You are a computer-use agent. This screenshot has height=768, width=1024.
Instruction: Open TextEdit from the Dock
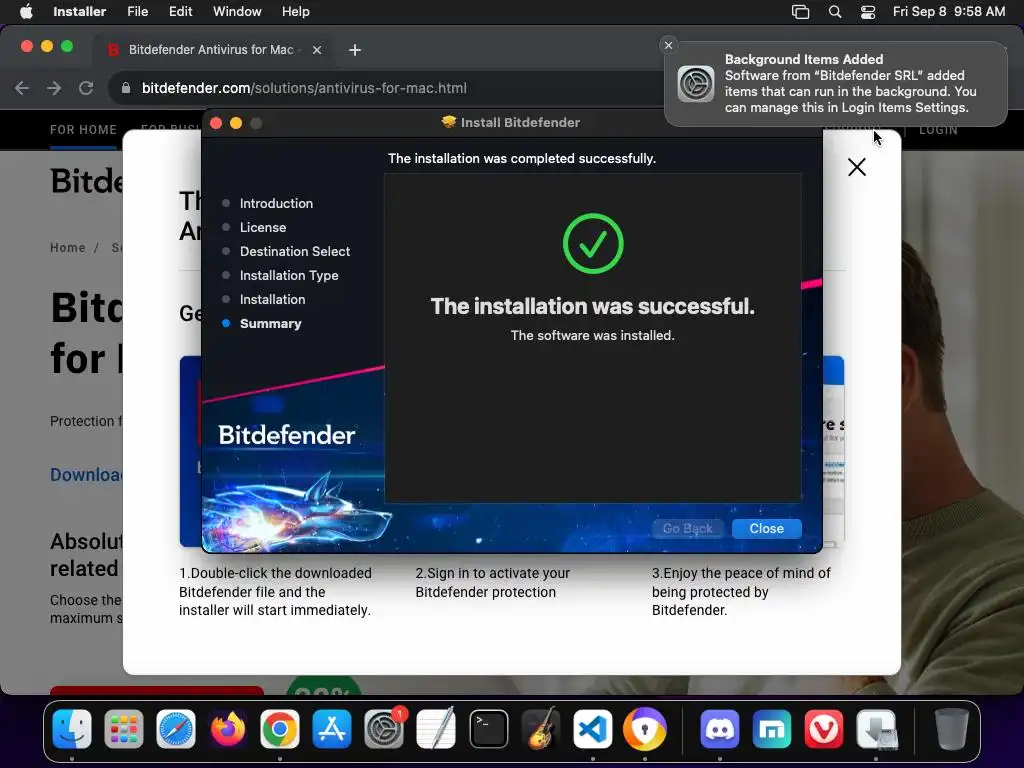click(436, 729)
